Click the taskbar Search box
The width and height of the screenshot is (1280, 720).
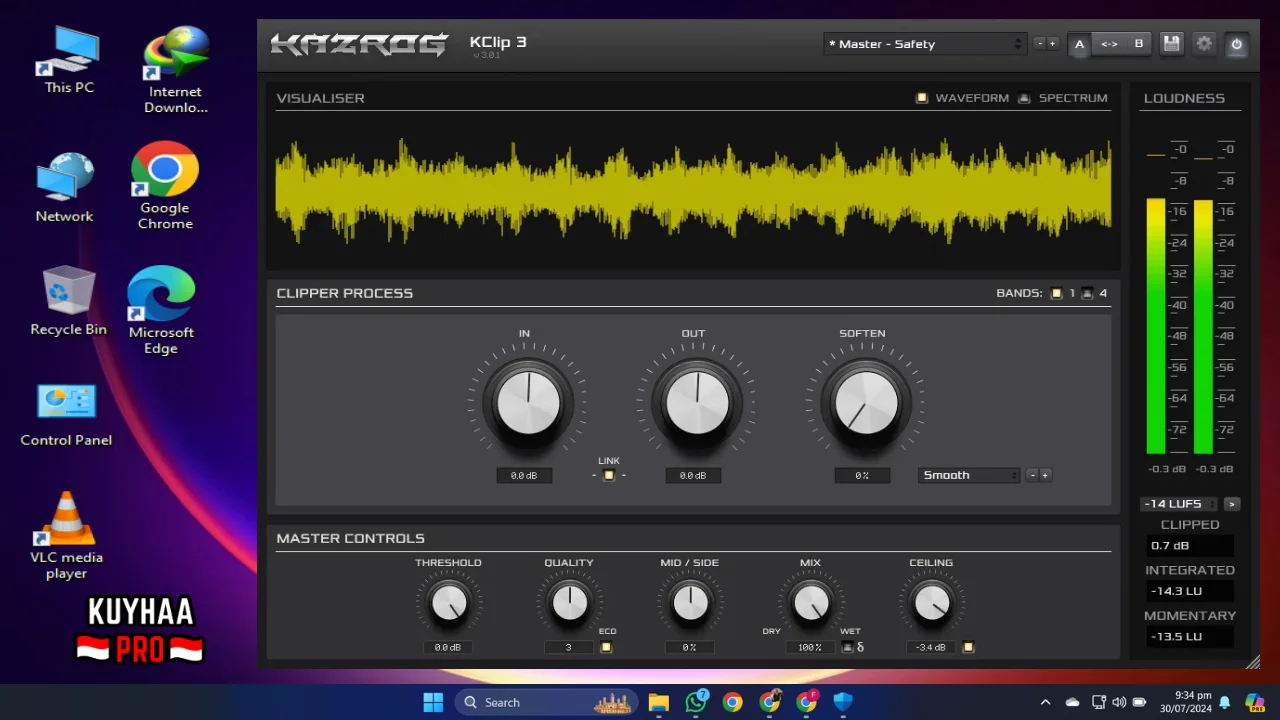click(548, 702)
